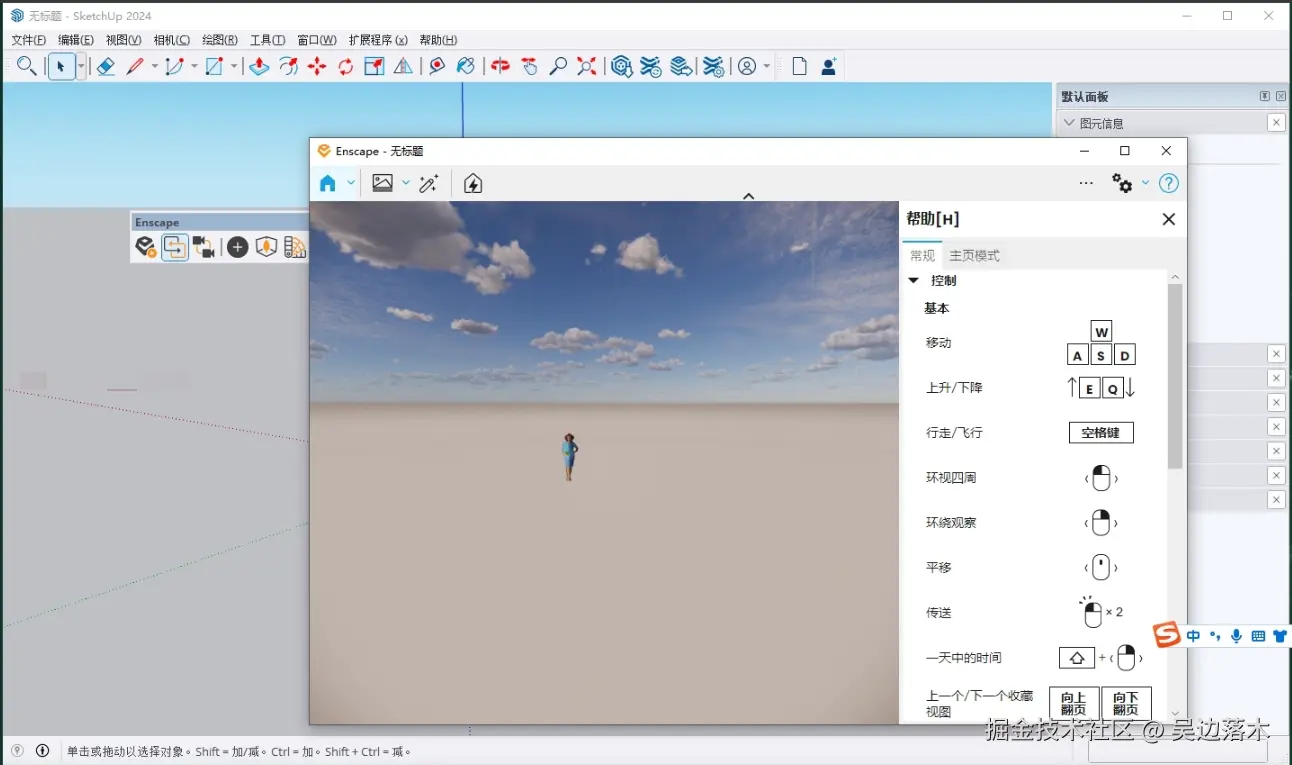1292x765 pixels.
Task: Click the Send to LayOut icon
Action: tap(680, 66)
